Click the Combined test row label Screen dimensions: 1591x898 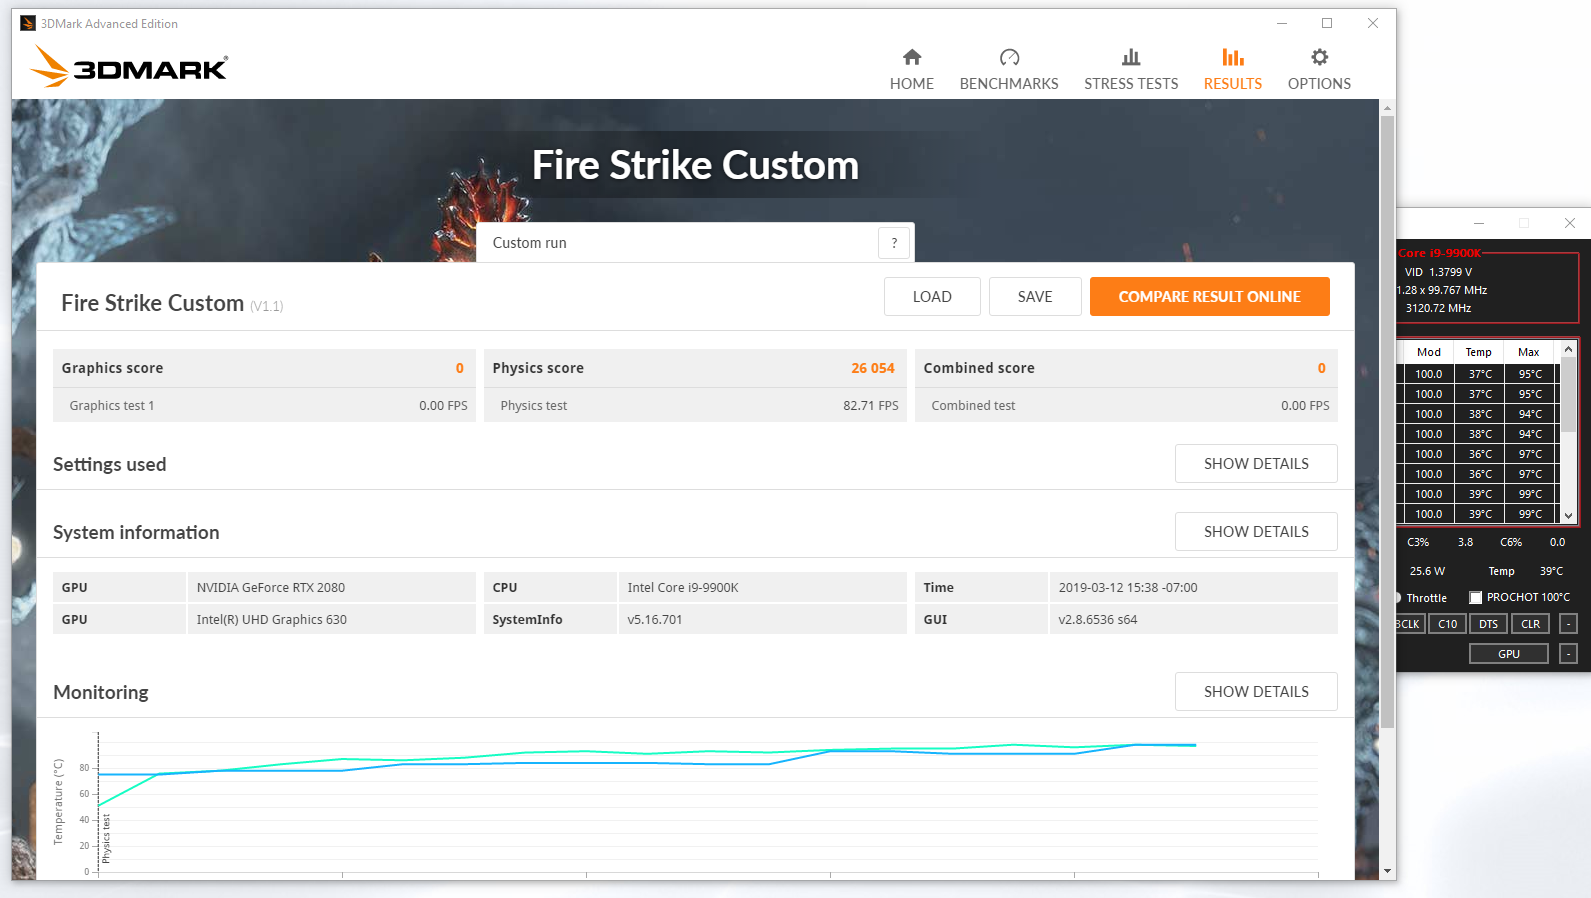[x=973, y=406]
